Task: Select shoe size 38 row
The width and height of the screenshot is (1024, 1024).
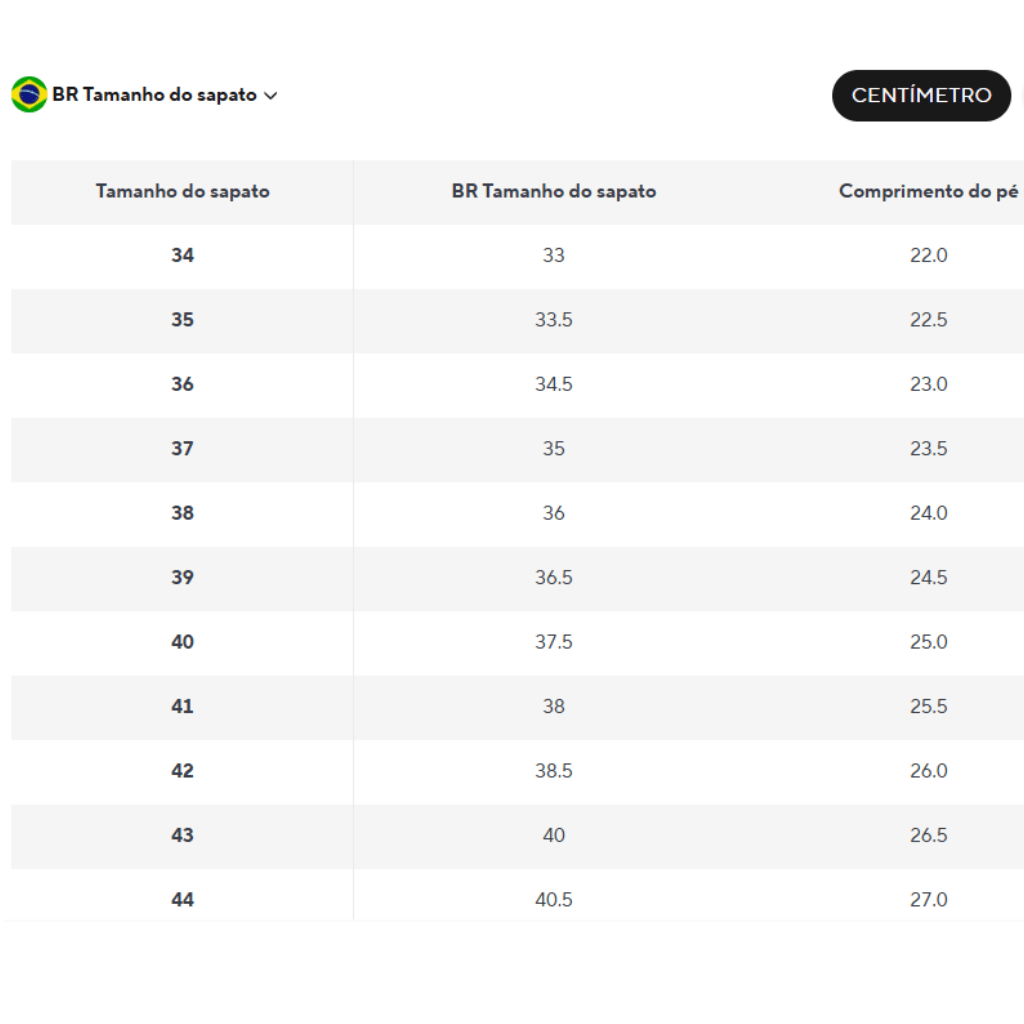Action: (x=517, y=513)
